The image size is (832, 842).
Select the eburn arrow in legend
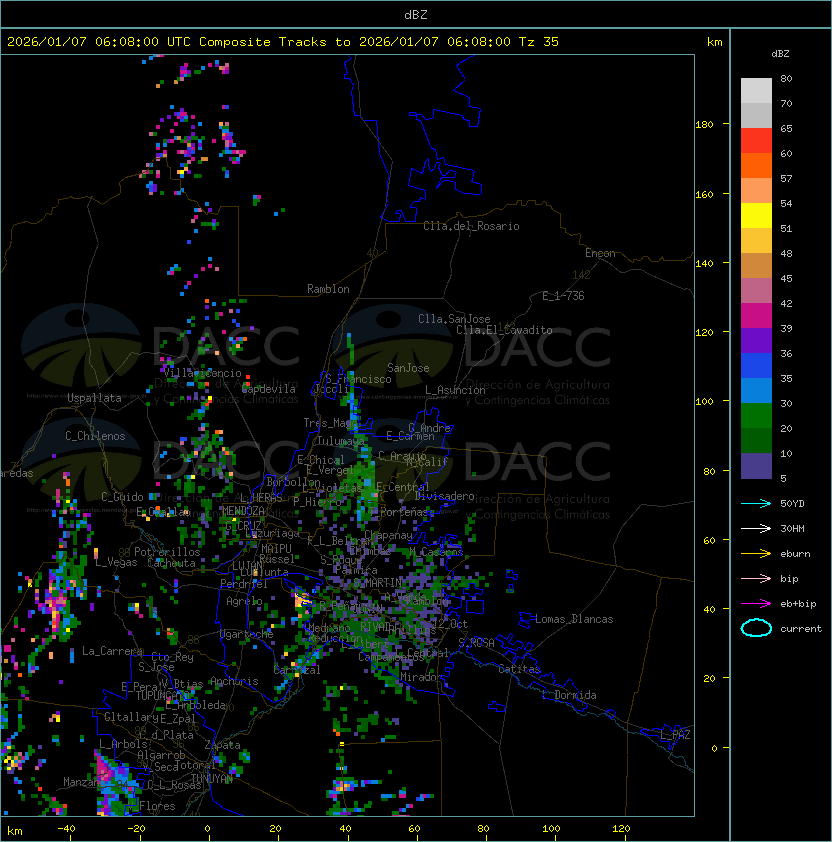pos(756,553)
